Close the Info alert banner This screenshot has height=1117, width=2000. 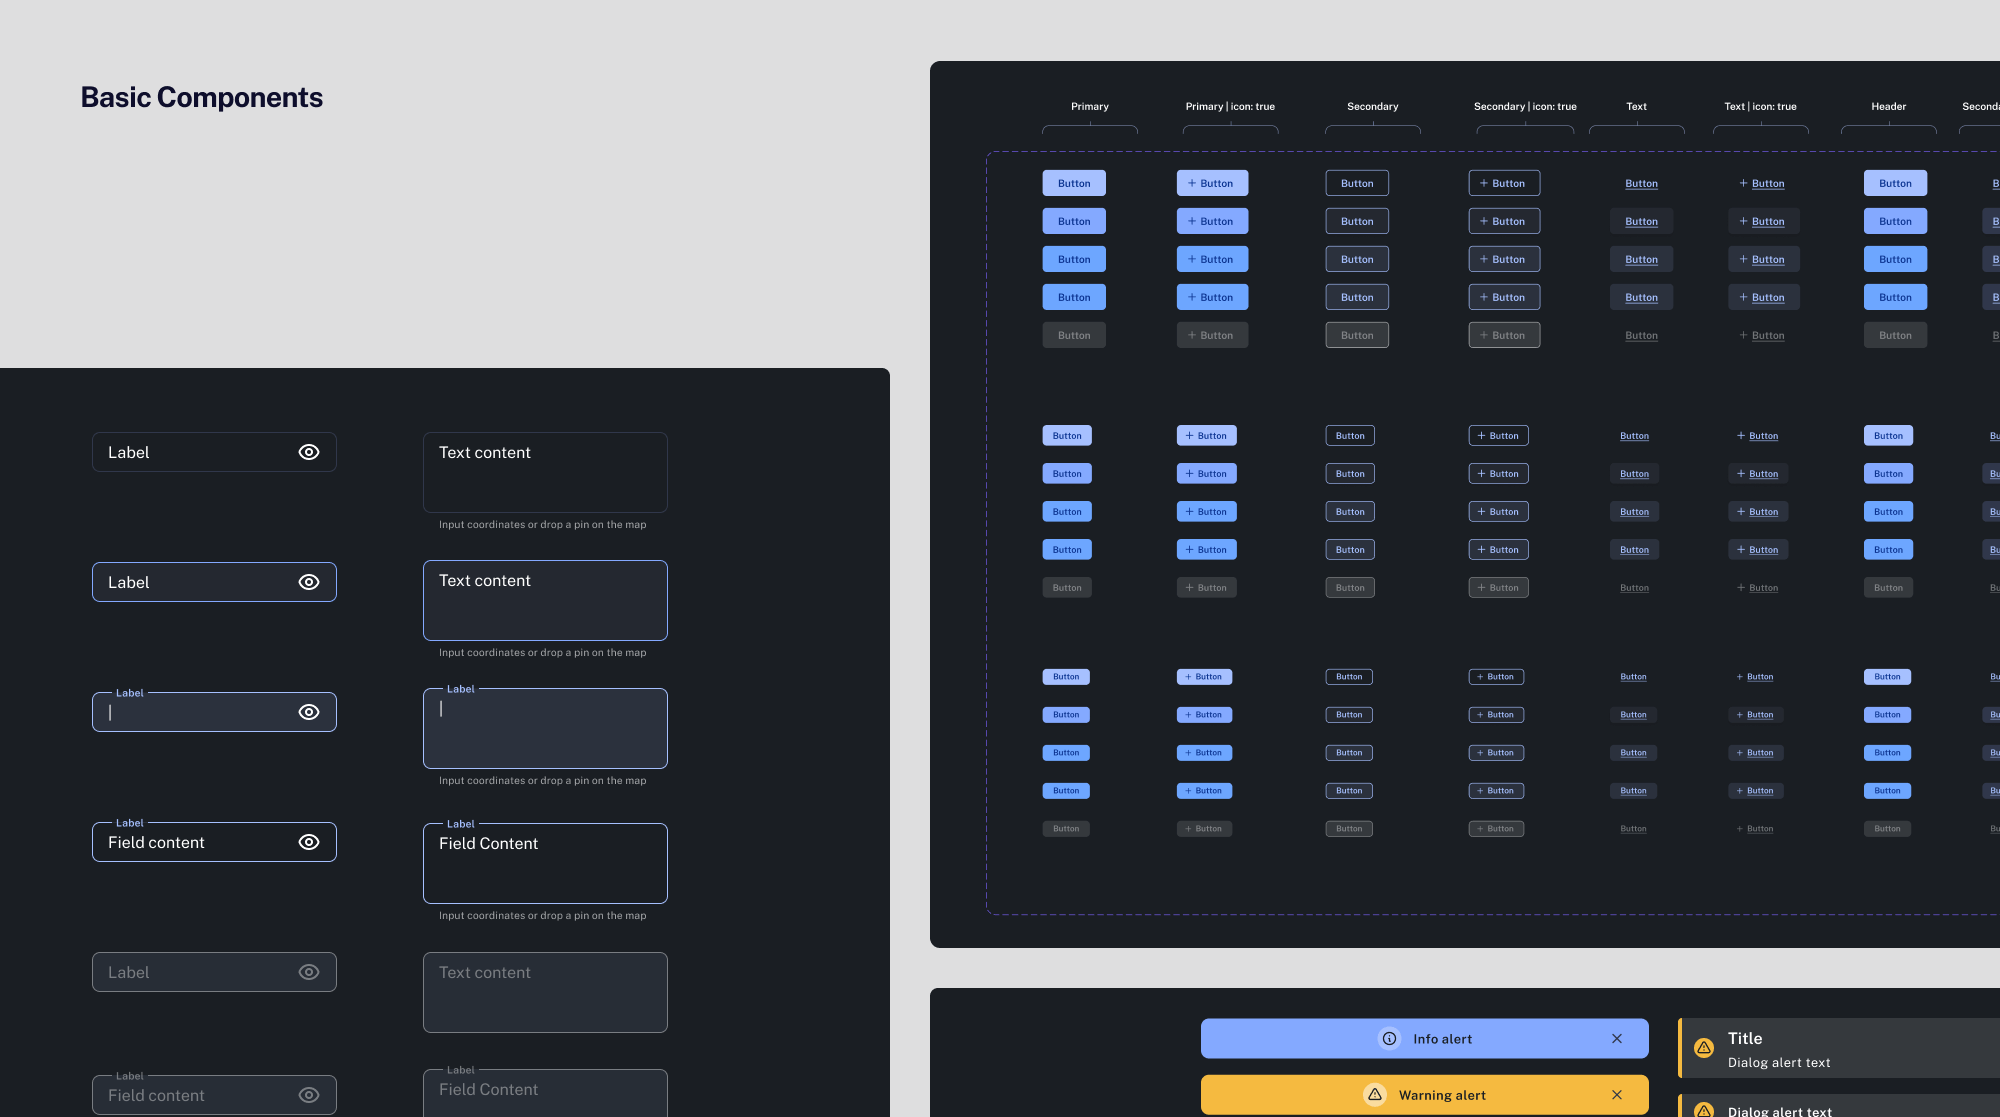pyautogui.click(x=1617, y=1039)
